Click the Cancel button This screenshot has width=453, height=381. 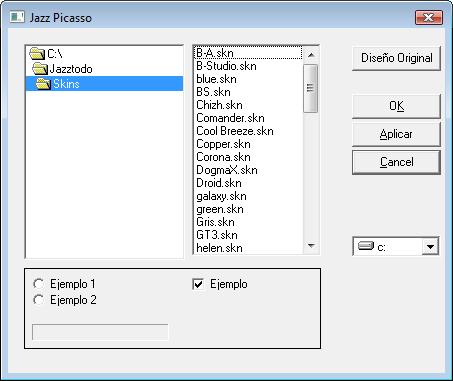coord(396,162)
